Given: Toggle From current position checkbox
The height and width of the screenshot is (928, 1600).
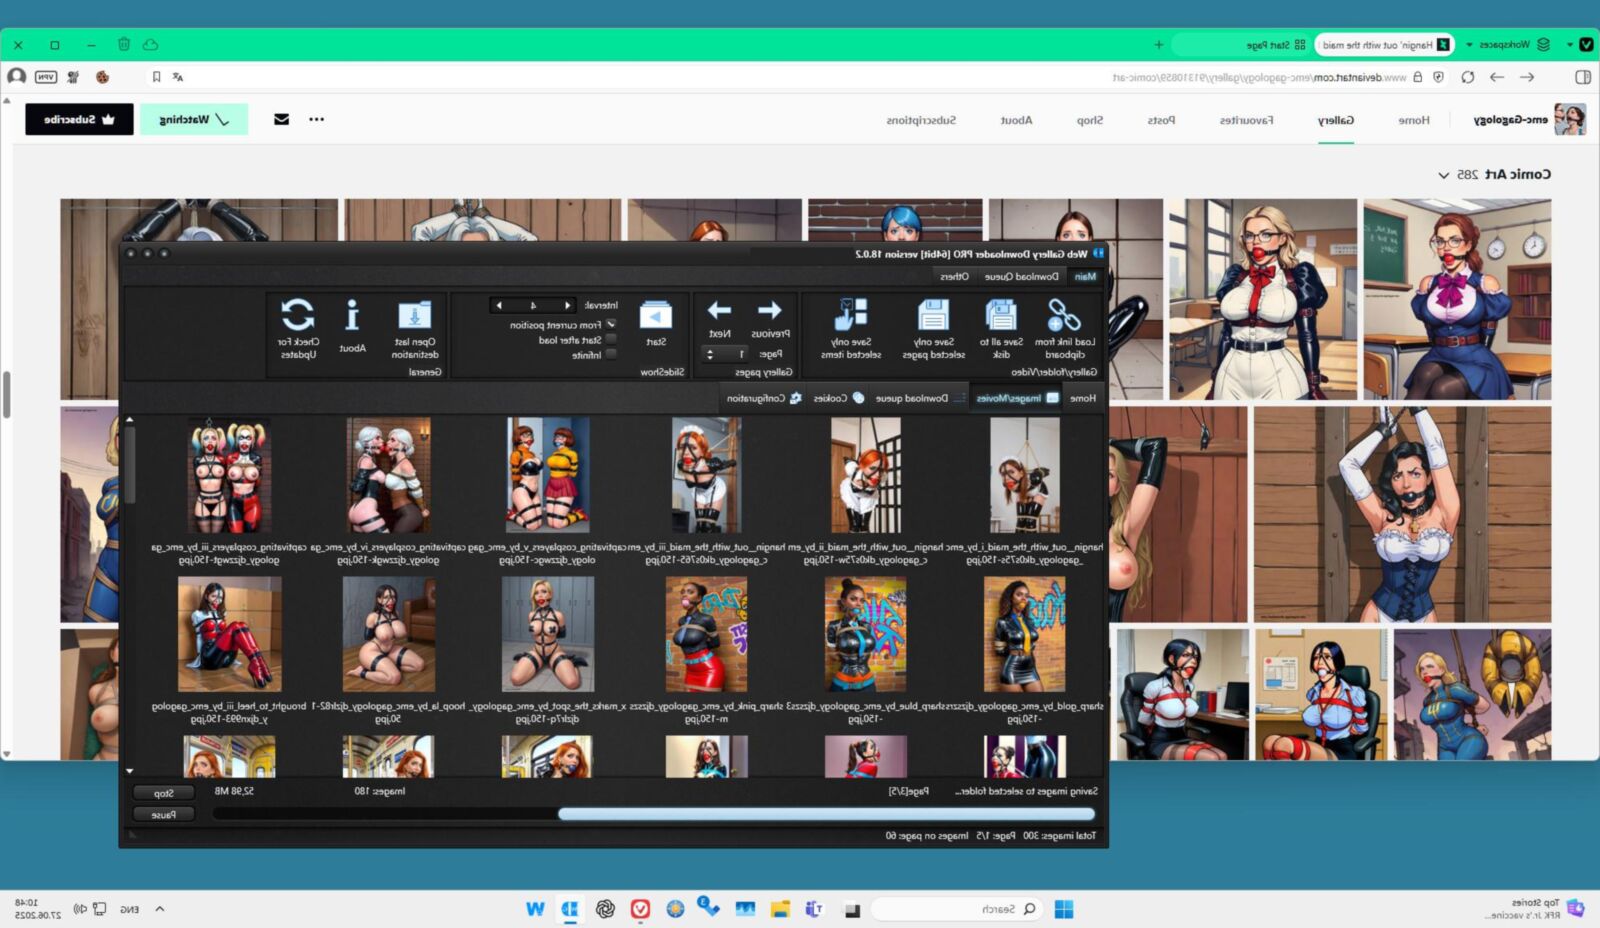Looking at the screenshot, I should 611,325.
